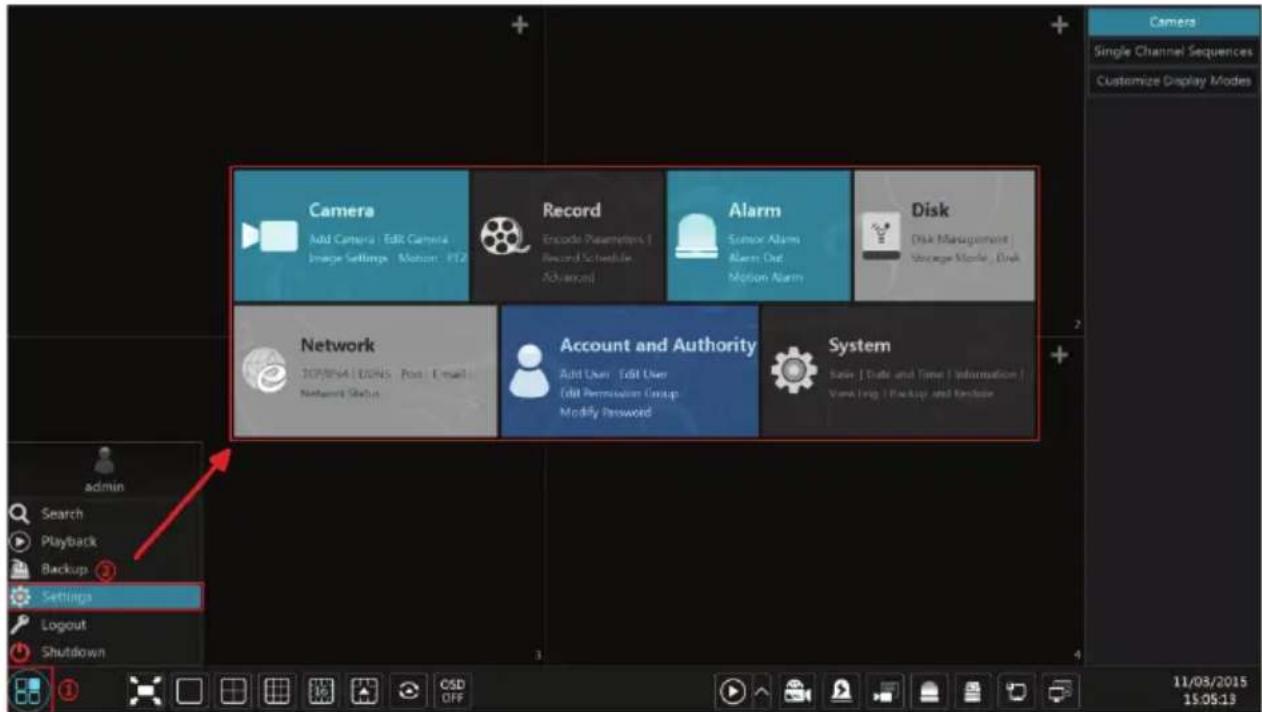This screenshot has width=1262, height=712.
Task: Select nine-screen grid layout icon
Action: point(278,690)
